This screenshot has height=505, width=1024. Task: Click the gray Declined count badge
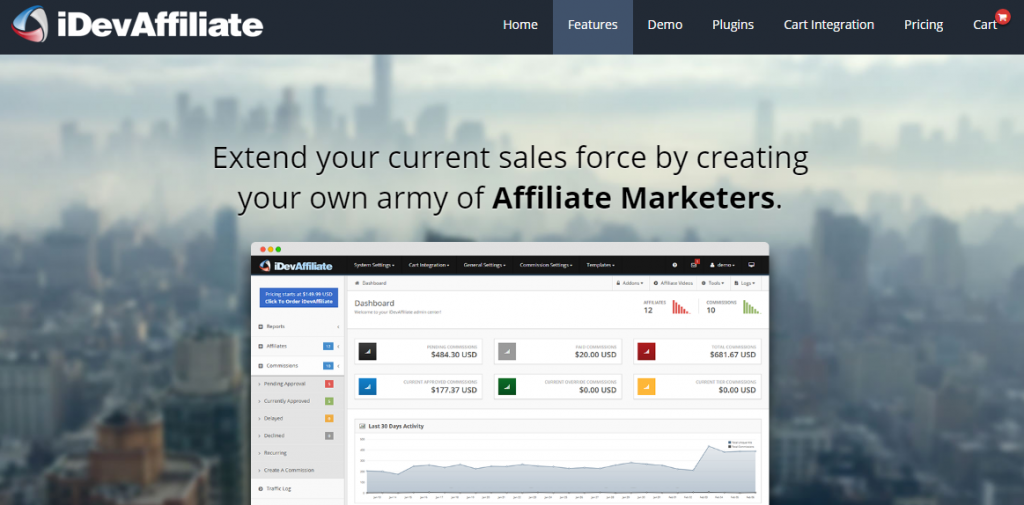(x=329, y=436)
